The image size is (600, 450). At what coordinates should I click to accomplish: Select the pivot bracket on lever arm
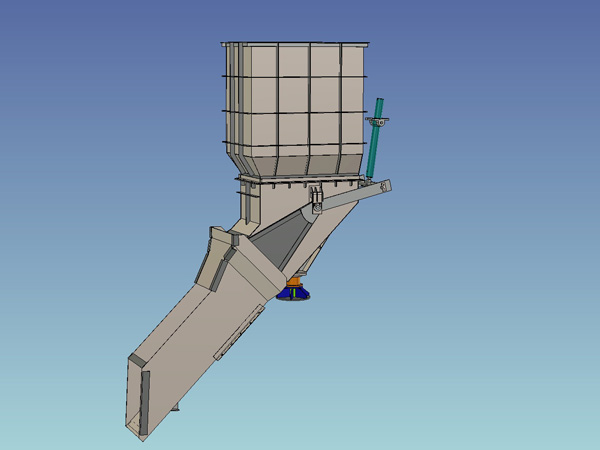[x=316, y=200]
